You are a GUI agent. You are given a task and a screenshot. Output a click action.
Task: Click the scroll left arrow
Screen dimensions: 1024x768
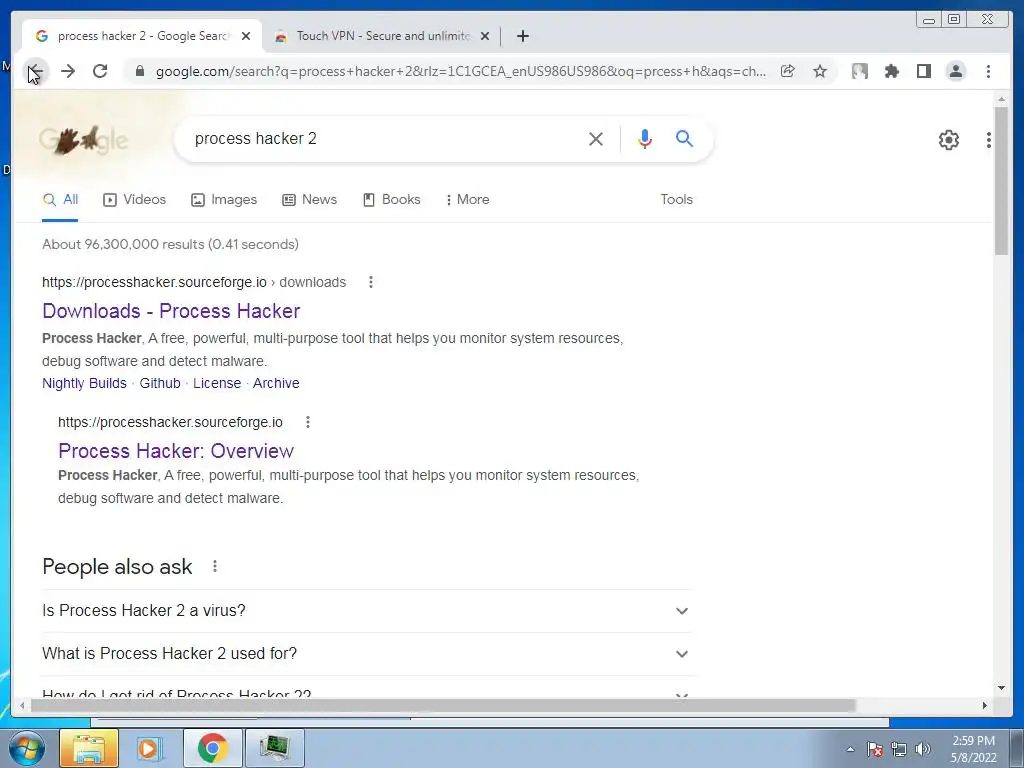click(x=22, y=705)
